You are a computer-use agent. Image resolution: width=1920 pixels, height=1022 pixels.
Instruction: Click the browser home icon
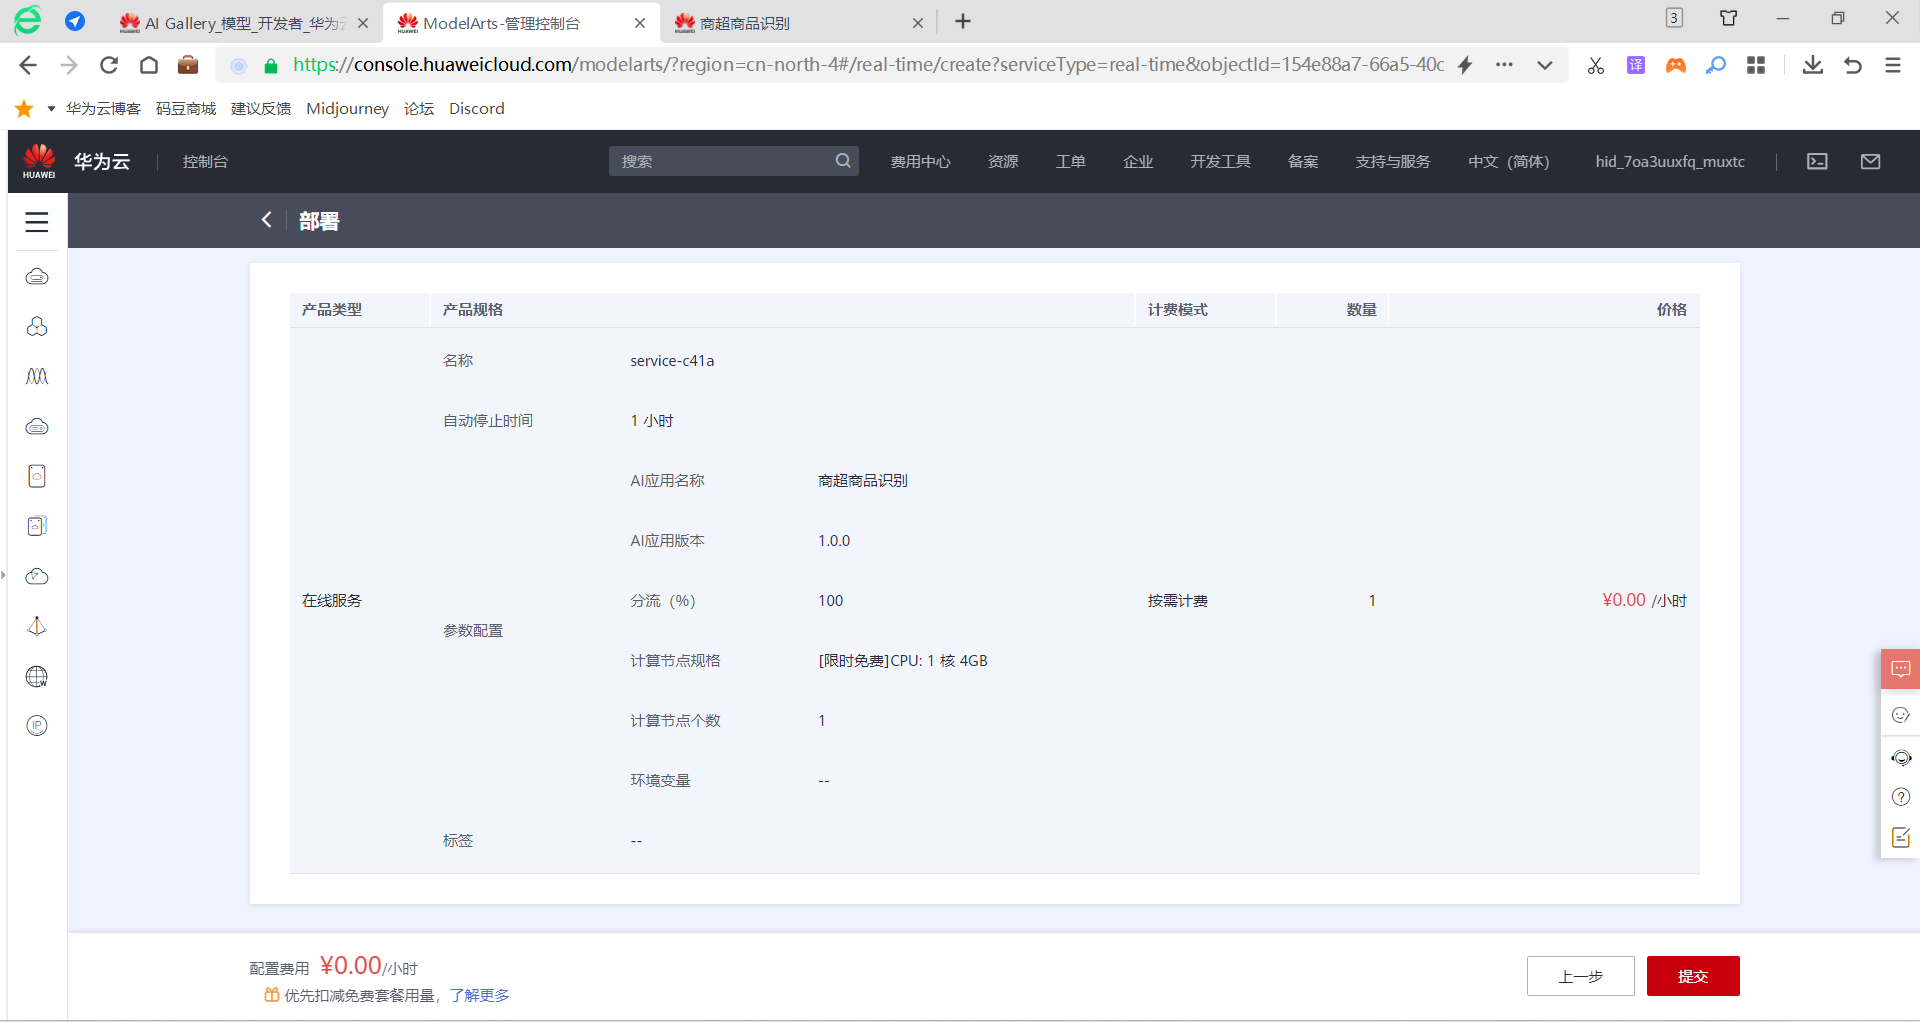coord(149,65)
